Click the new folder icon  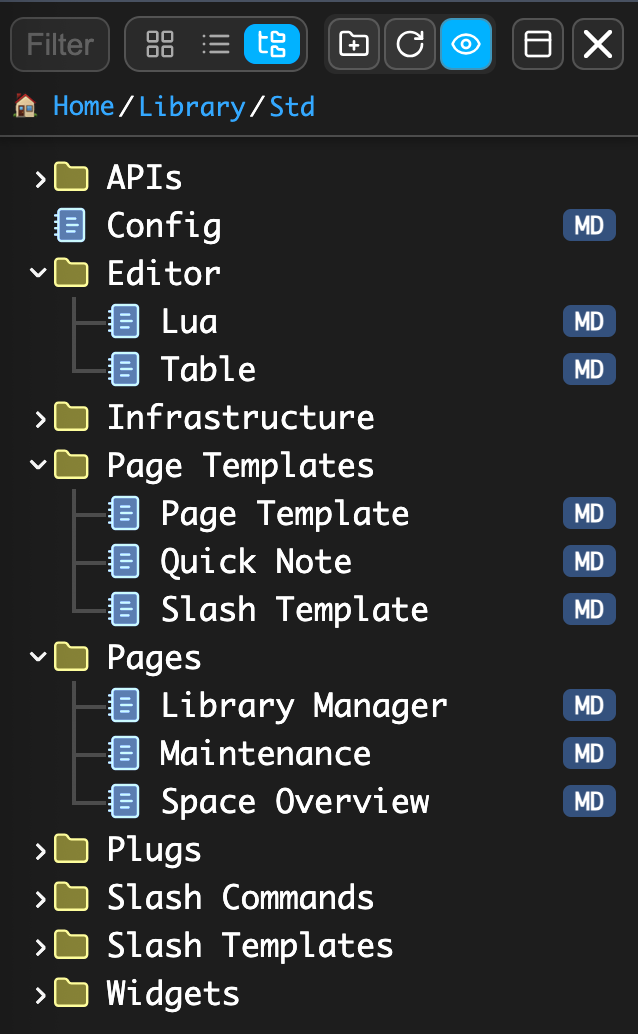tap(354, 44)
